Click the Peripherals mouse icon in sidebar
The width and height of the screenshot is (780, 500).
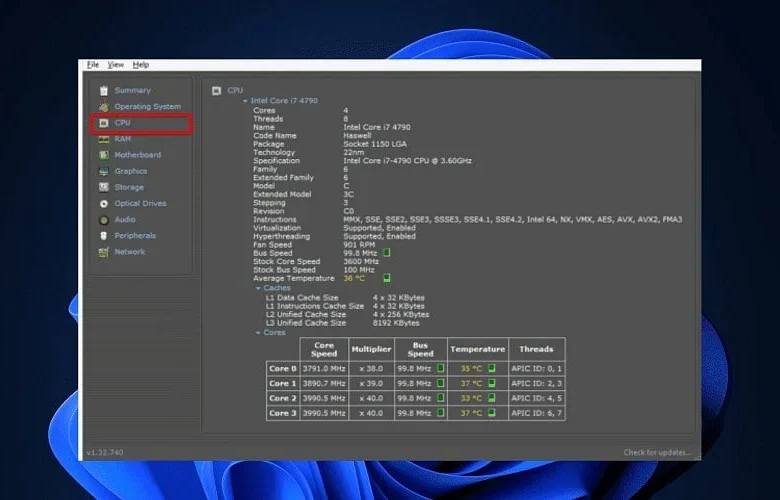(x=103, y=236)
